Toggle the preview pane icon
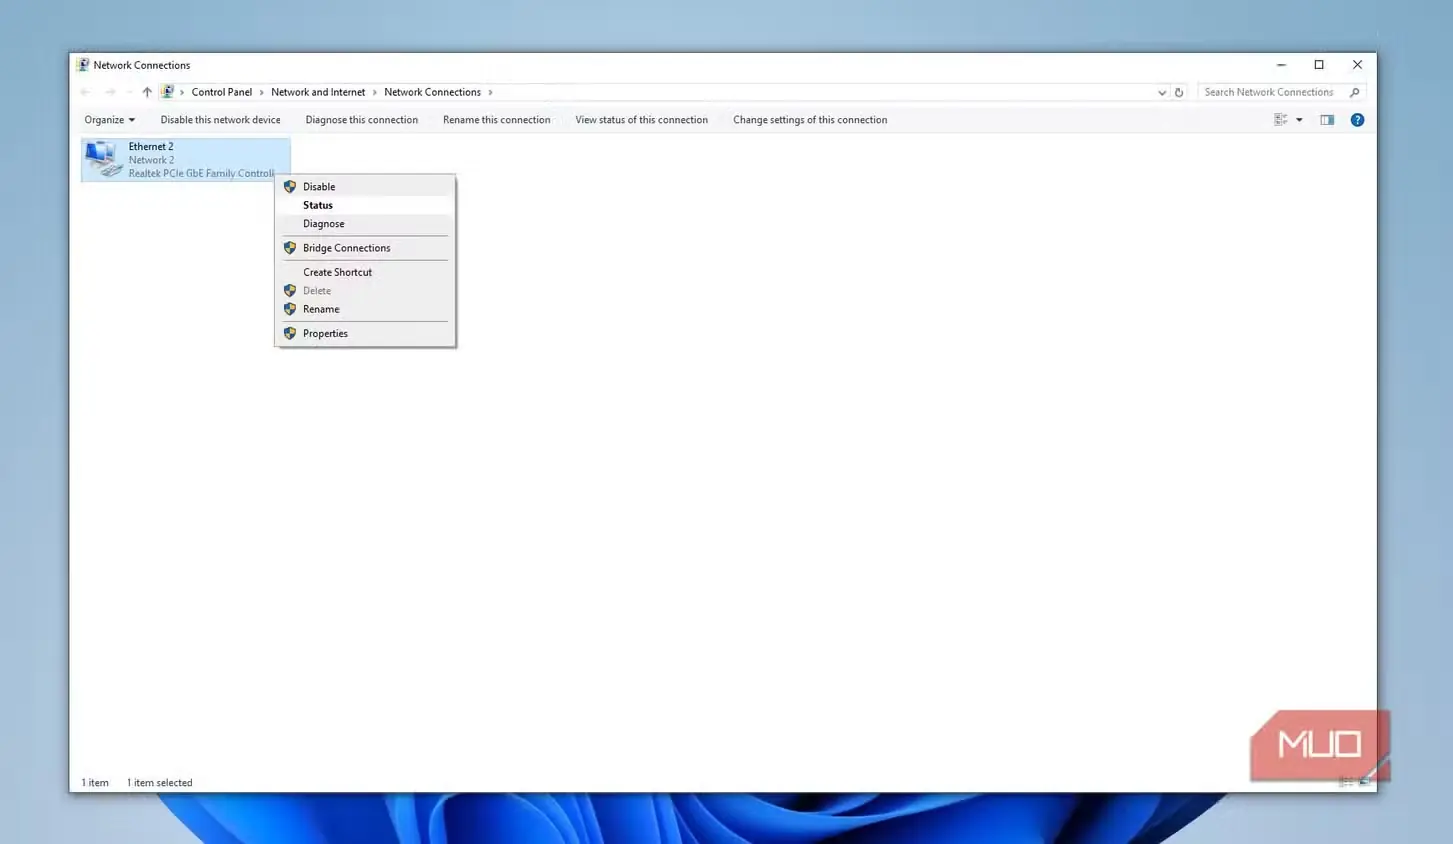Viewport: 1453px width, 844px height. (1327, 120)
